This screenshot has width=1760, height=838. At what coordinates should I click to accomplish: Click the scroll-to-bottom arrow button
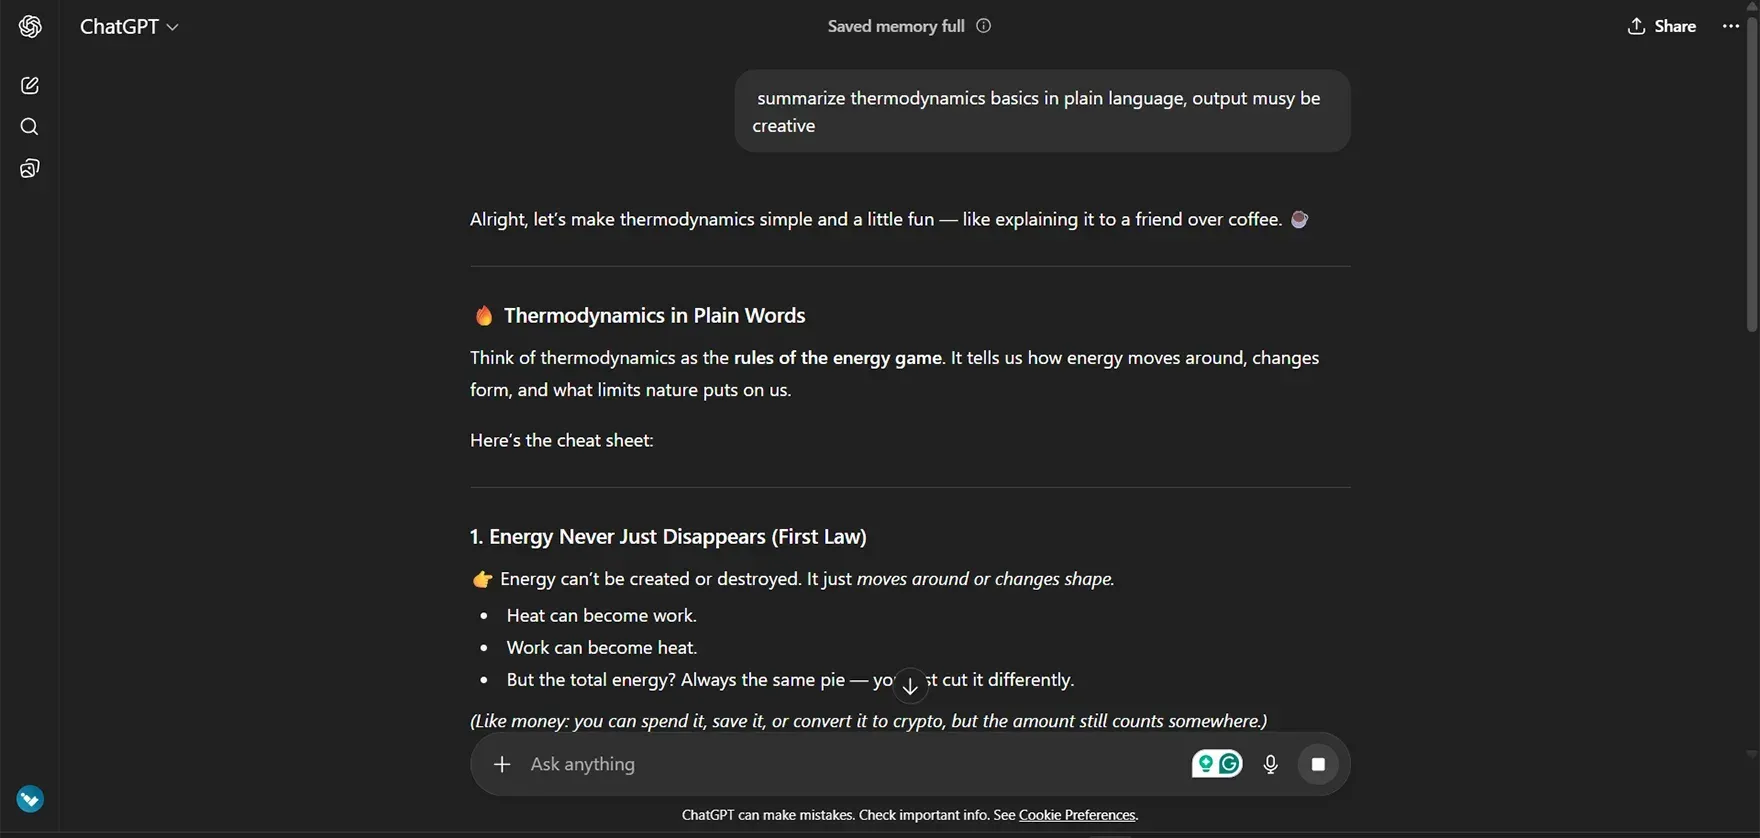(910, 686)
